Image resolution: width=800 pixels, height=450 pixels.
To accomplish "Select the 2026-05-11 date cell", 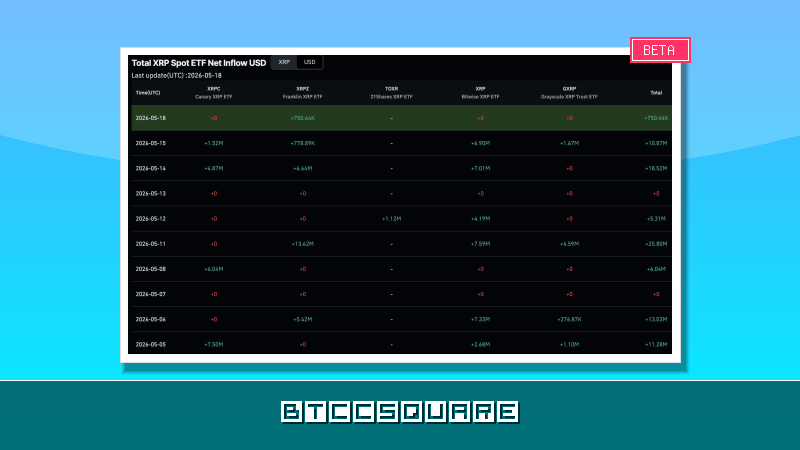I will click(x=151, y=244).
